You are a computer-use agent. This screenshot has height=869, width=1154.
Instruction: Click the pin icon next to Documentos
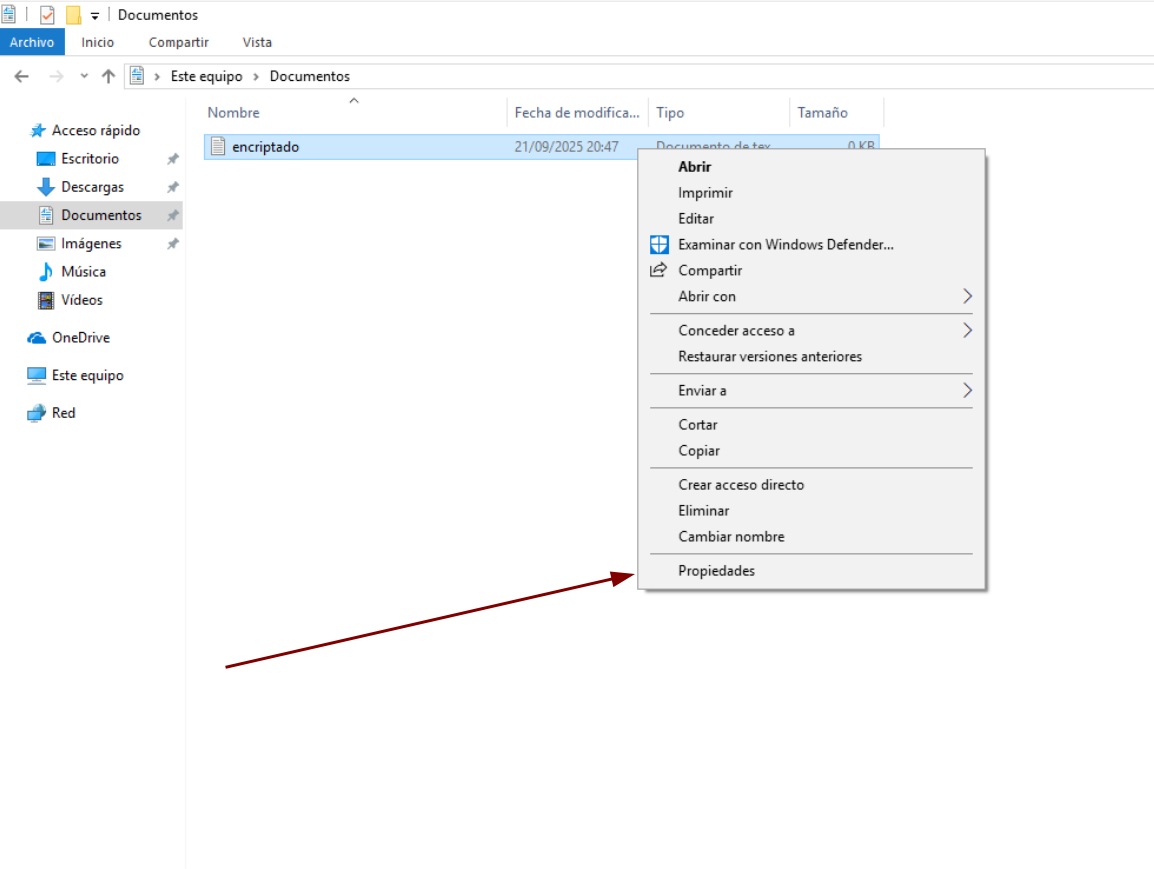point(173,216)
